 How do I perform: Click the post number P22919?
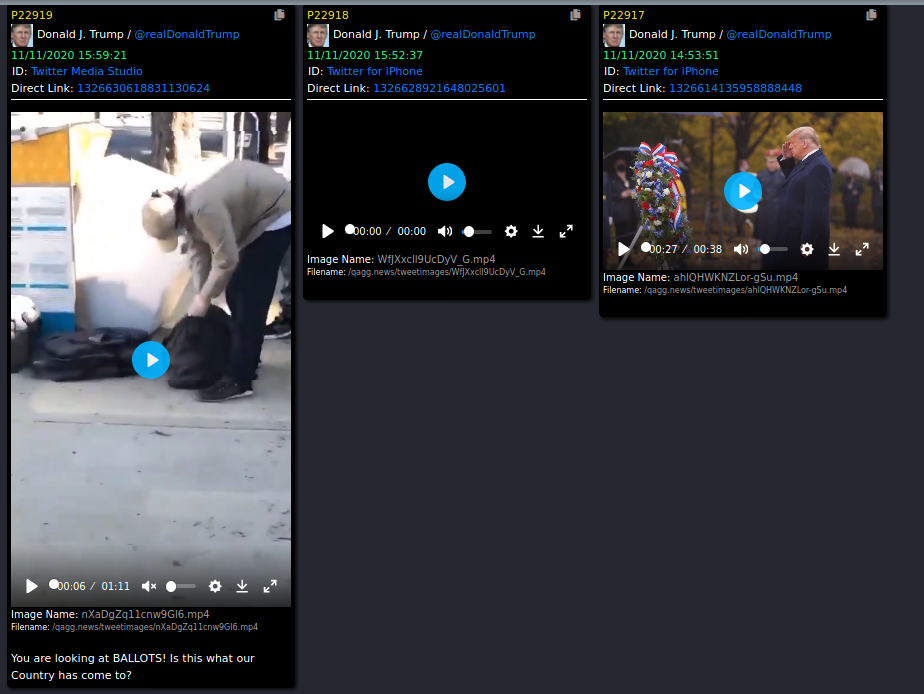[32, 15]
